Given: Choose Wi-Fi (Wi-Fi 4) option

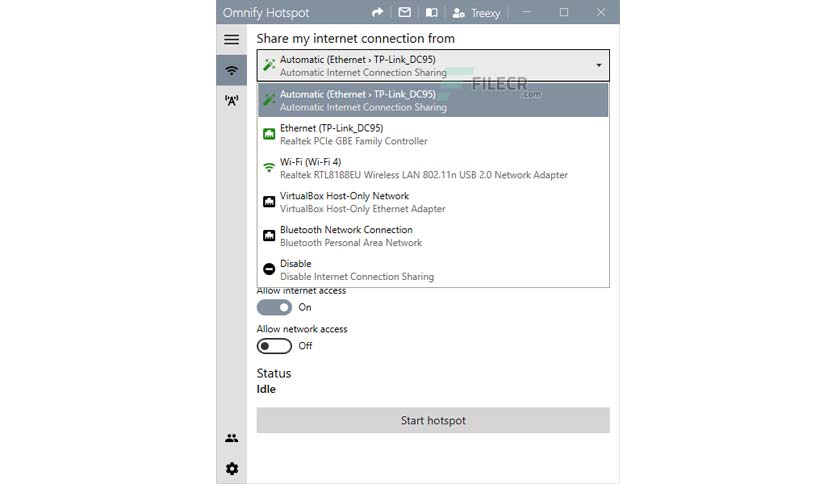Looking at the screenshot, I should point(433,168).
